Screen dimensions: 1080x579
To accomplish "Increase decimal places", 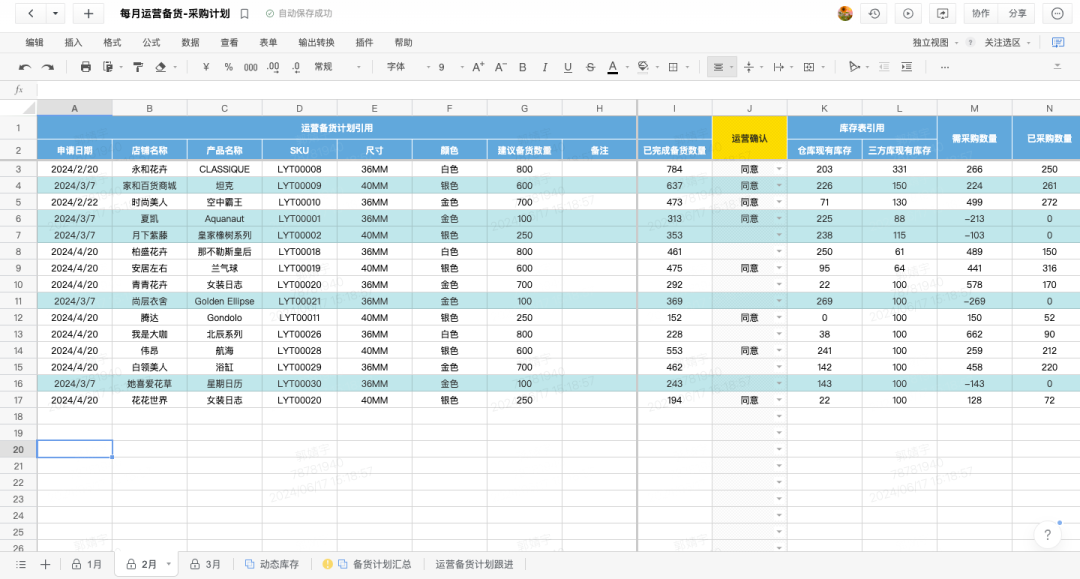I will (x=273, y=67).
